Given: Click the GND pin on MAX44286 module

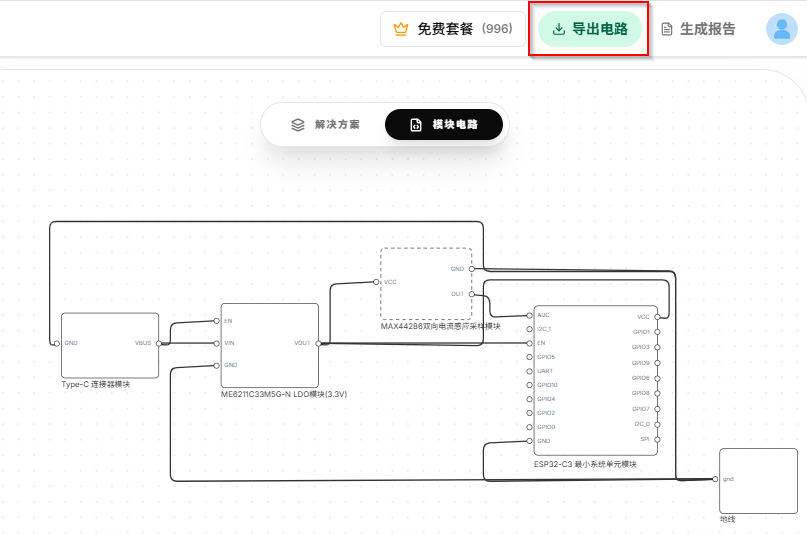Looking at the screenshot, I should [471, 269].
